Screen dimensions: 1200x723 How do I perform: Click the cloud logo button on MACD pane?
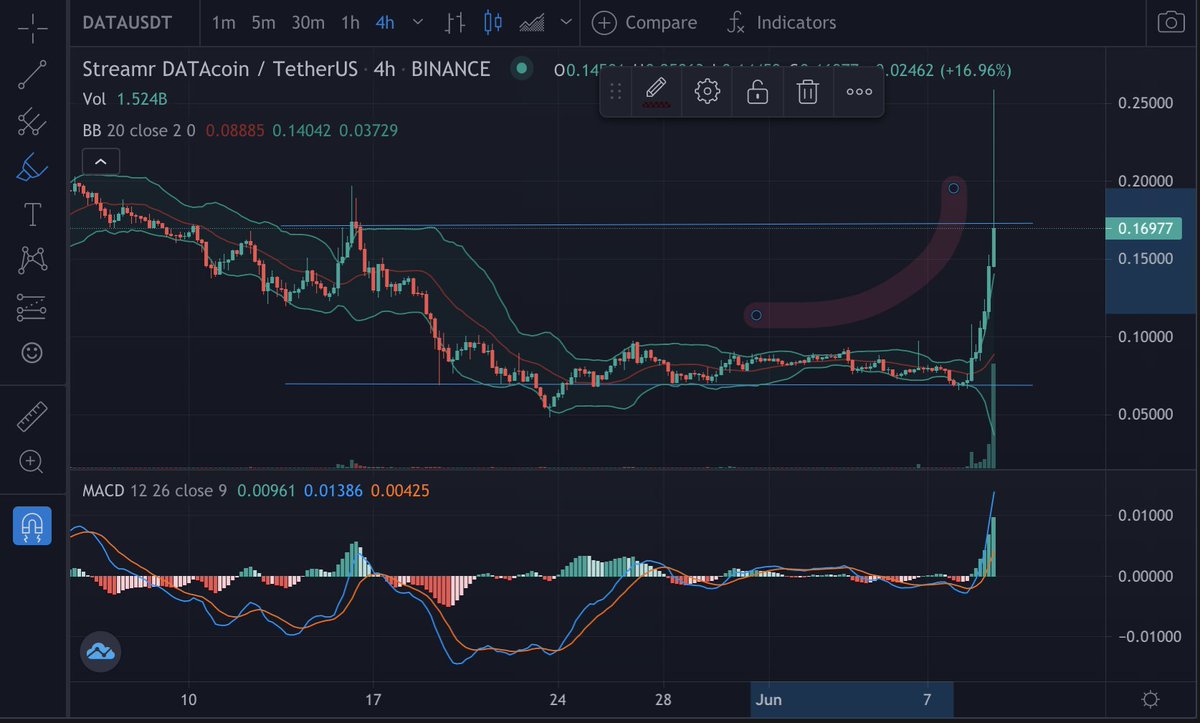click(101, 651)
